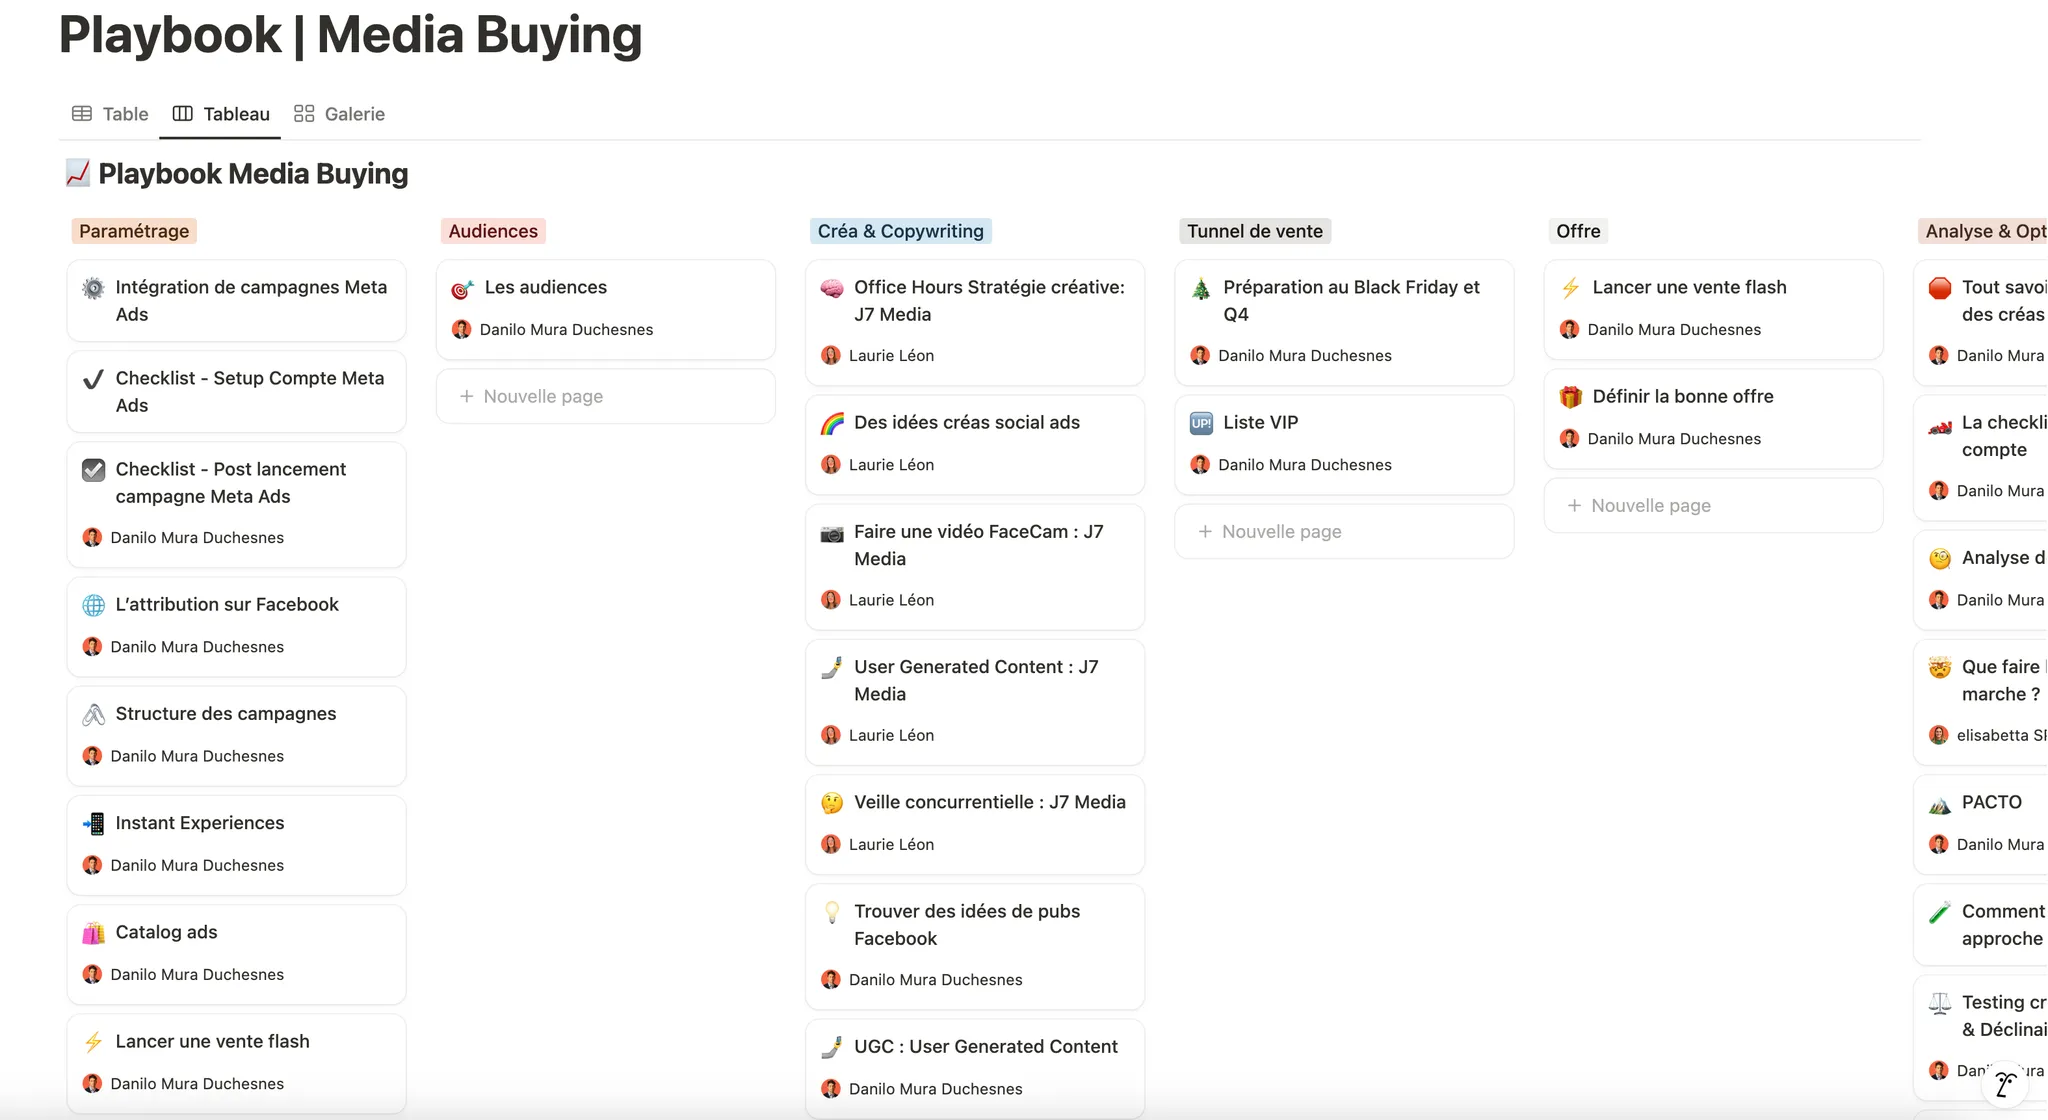Viewport: 2048px width, 1120px height.
Task: Click the phone icon on Instant Experiences card
Action: click(x=93, y=823)
